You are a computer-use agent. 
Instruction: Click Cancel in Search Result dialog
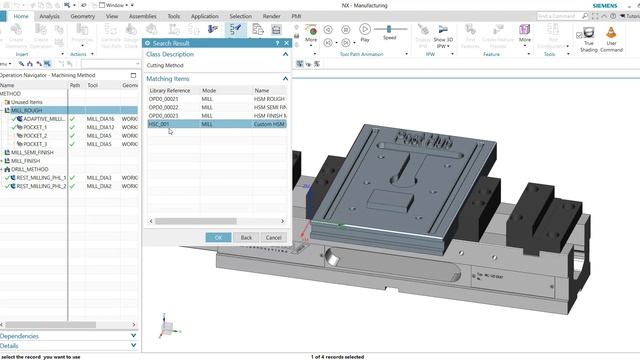coord(273,238)
